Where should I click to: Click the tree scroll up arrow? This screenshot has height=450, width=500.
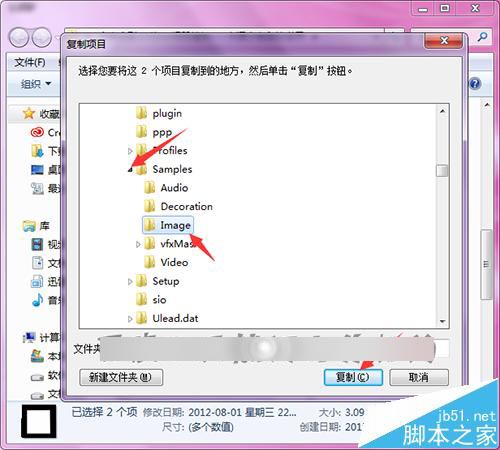click(442, 111)
